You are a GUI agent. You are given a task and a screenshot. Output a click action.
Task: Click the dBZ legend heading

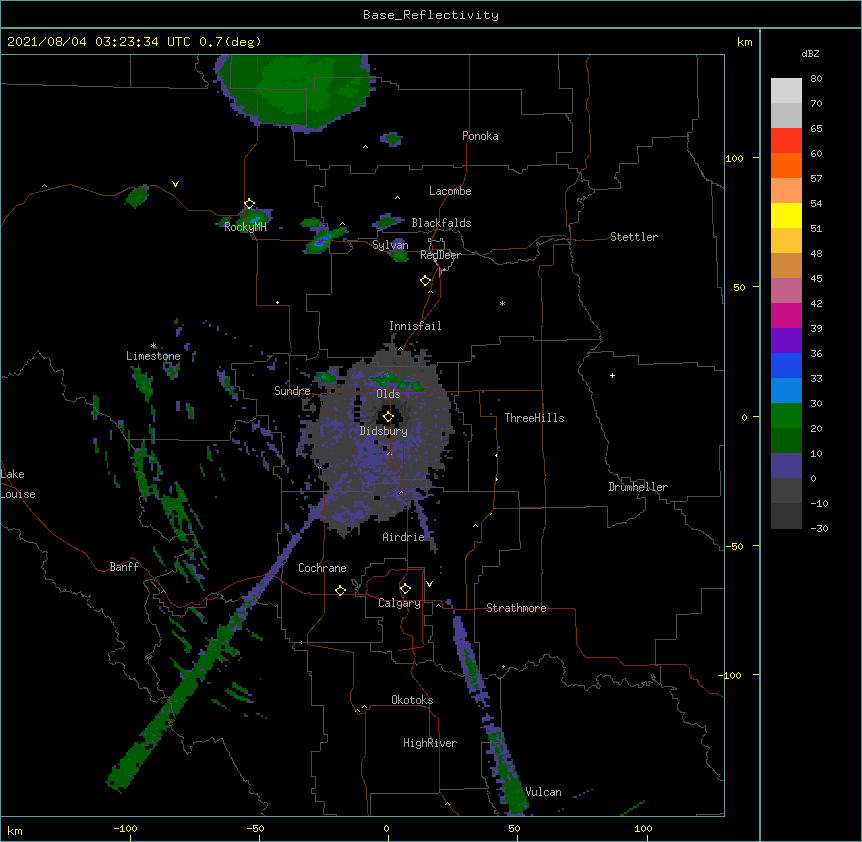(810, 53)
